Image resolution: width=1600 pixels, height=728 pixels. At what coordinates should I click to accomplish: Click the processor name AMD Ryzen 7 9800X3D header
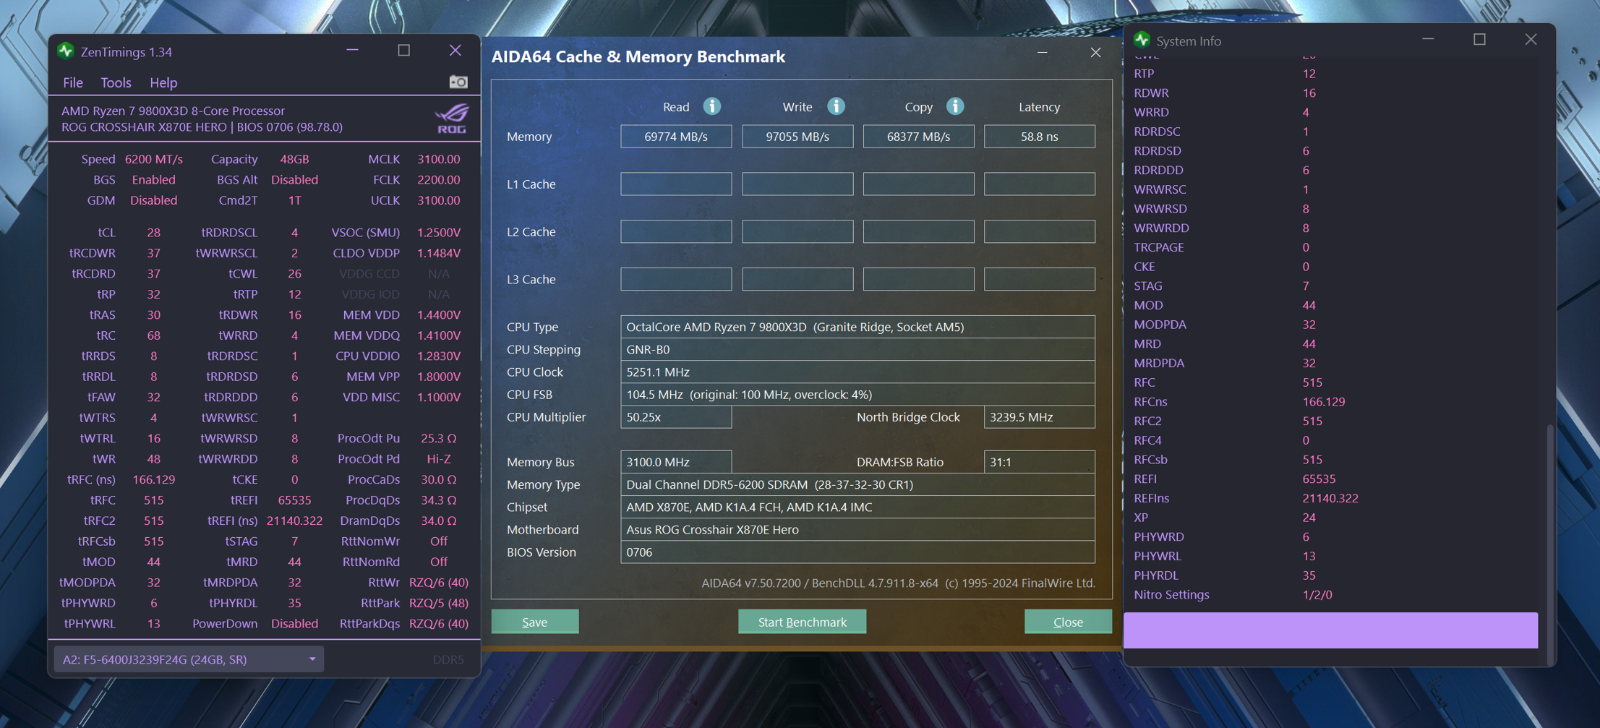coord(173,111)
